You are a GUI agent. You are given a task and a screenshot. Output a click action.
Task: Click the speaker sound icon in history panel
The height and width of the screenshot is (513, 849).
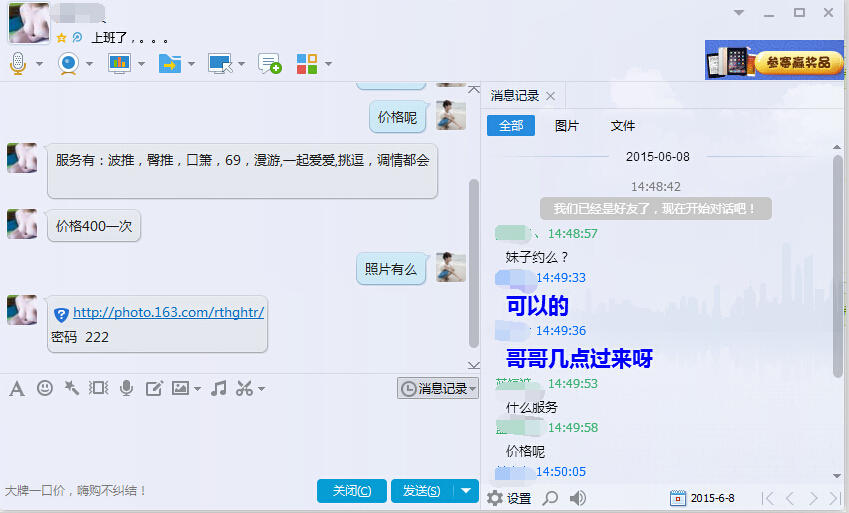pos(578,498)
